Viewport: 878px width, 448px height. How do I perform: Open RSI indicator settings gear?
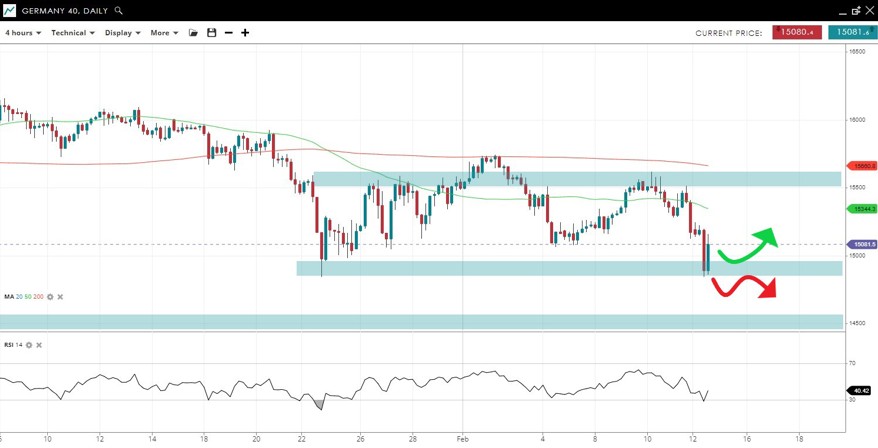[29, 345]
